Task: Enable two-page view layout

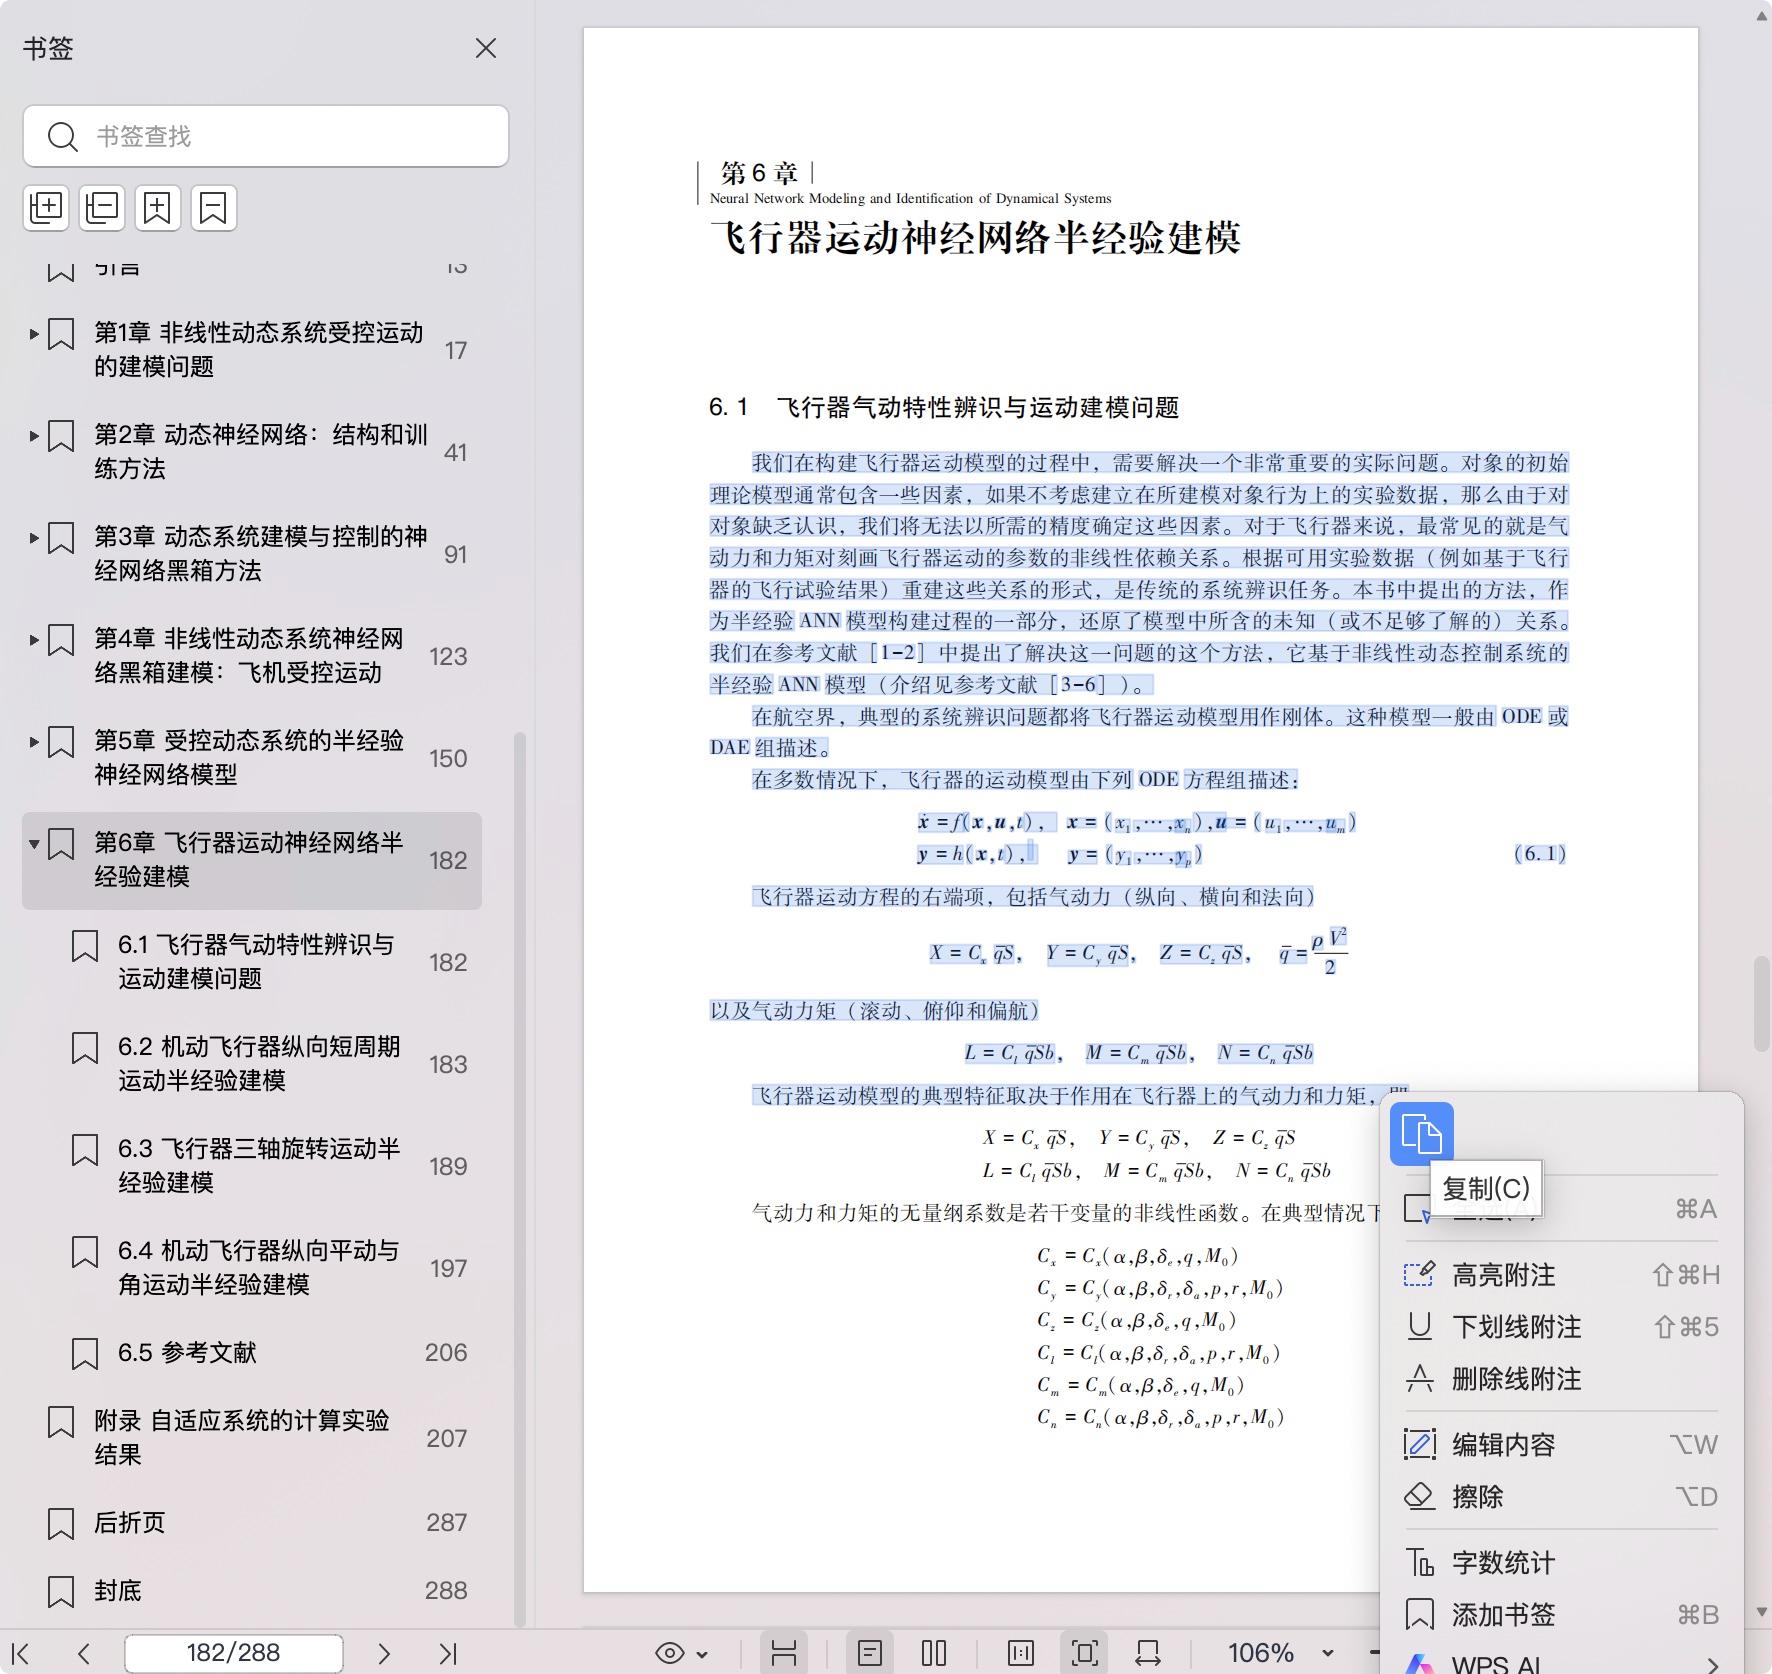Action: (x=932, y=1652)
